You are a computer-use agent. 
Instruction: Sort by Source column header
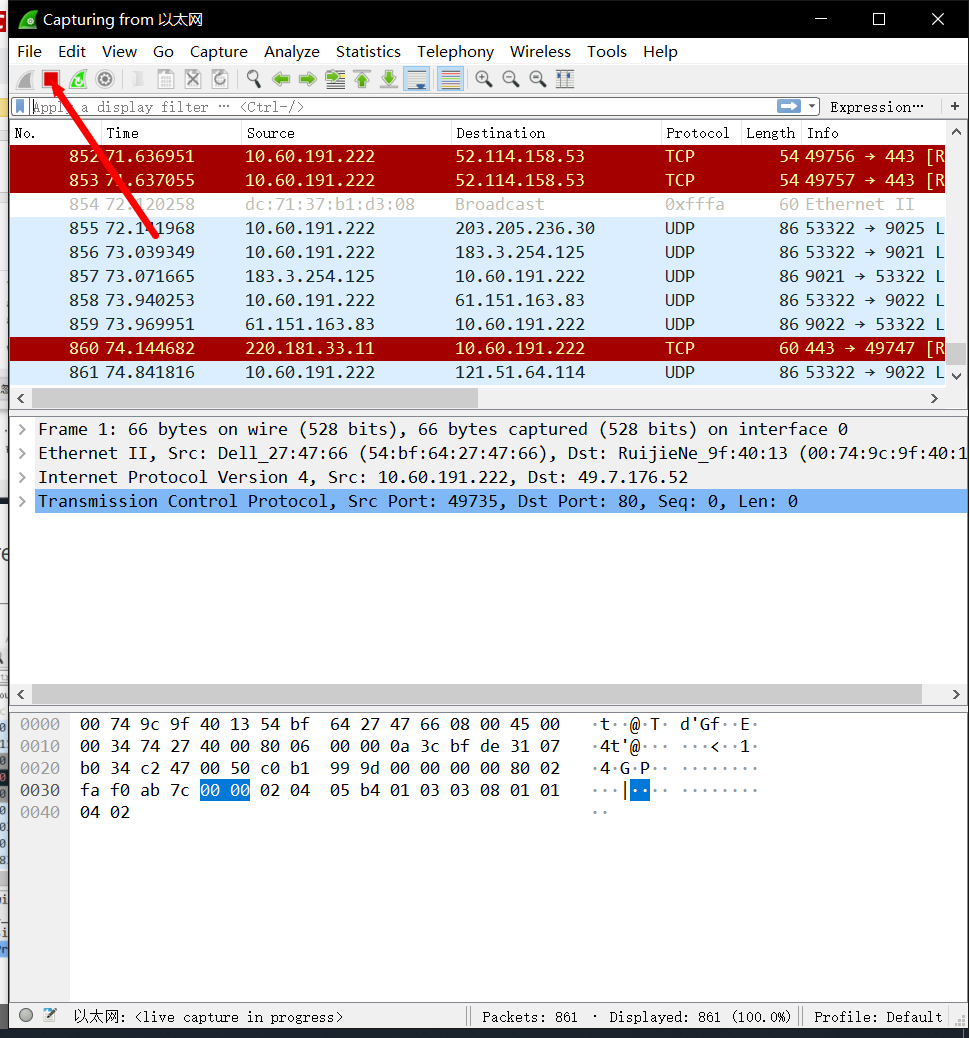point(346,133)
